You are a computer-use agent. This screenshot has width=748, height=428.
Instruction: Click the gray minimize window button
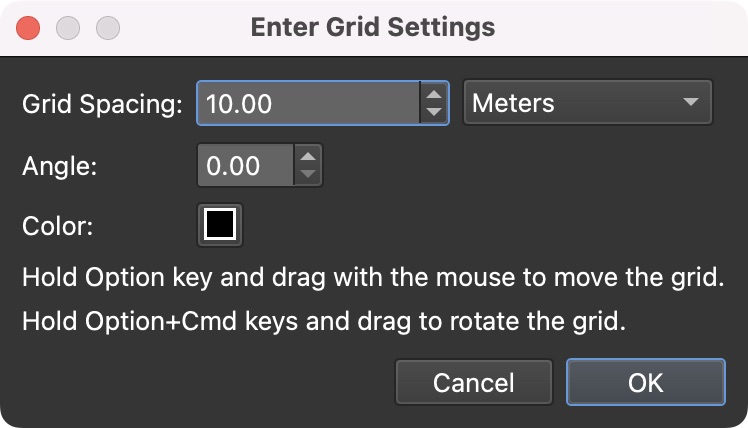click(68, 27)
